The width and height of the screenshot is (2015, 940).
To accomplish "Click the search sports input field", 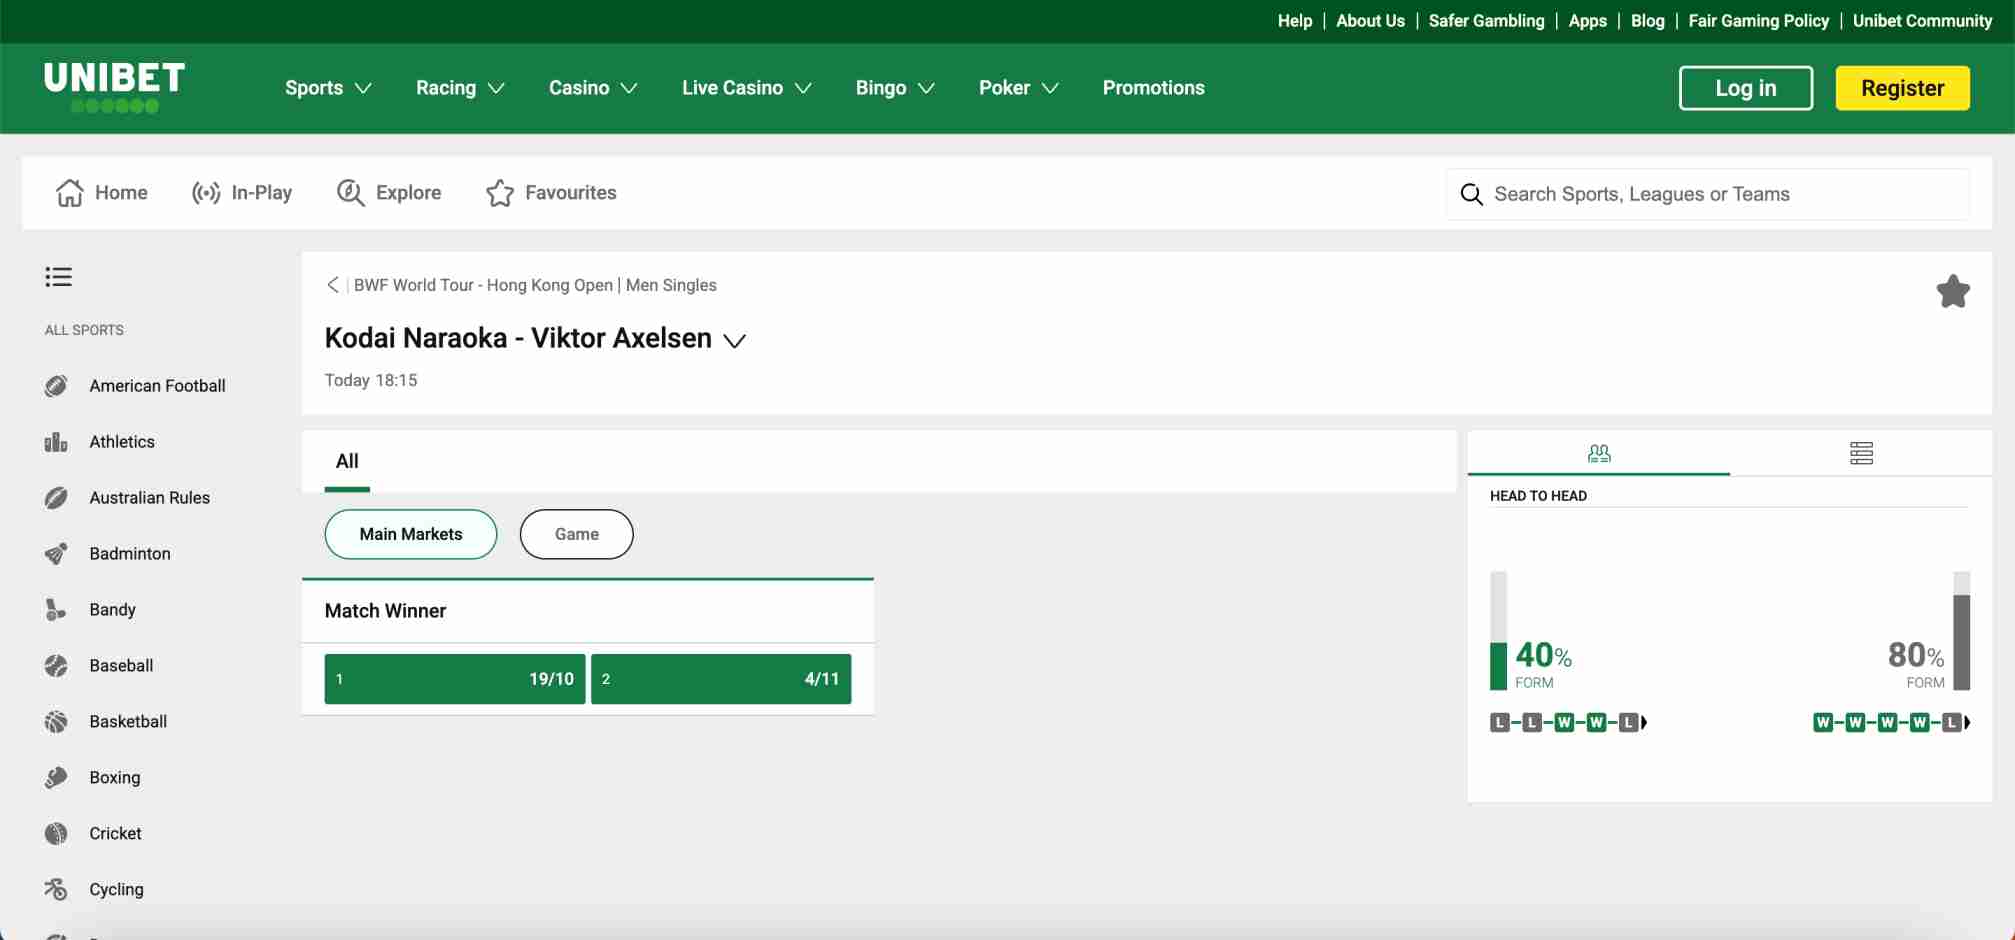I will coord(1707,194).
